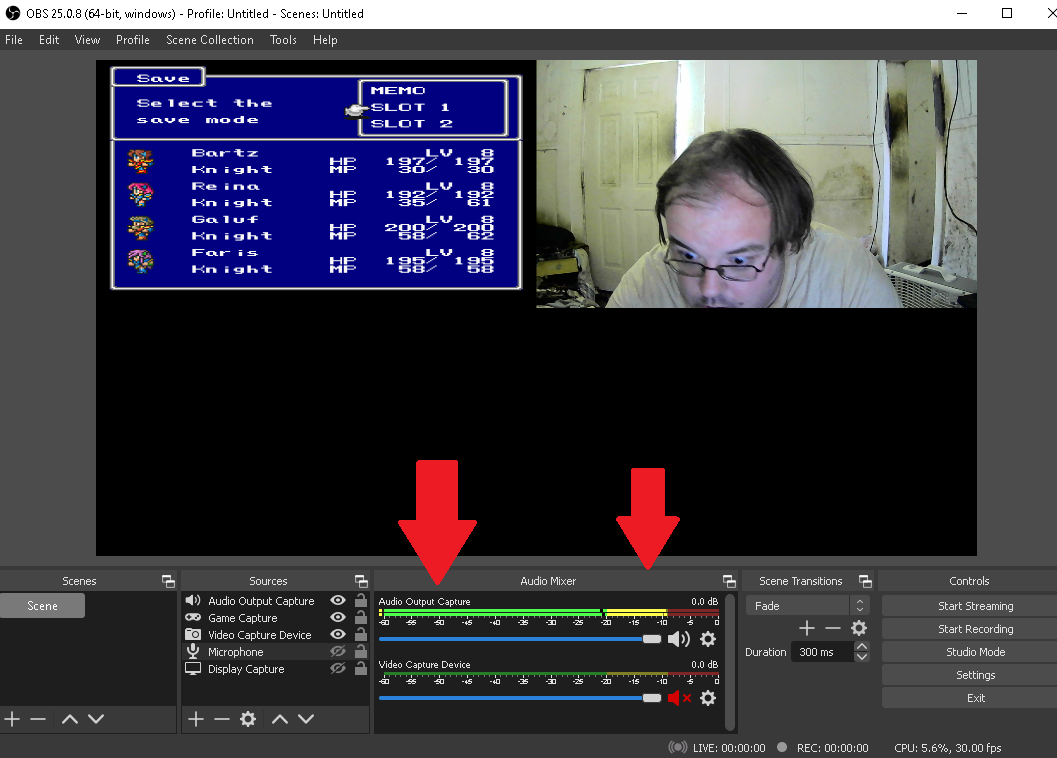
Task: Move source down in Sources list
Action: (306, 719)
